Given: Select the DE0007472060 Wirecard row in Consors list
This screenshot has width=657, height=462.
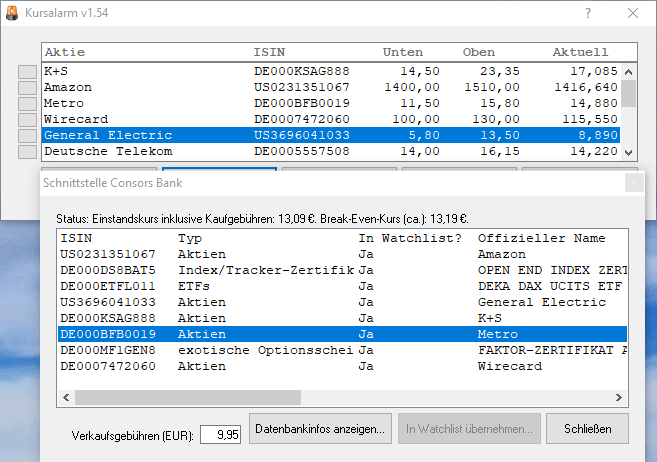Looking at the screenshot, I should click(342, 366).
